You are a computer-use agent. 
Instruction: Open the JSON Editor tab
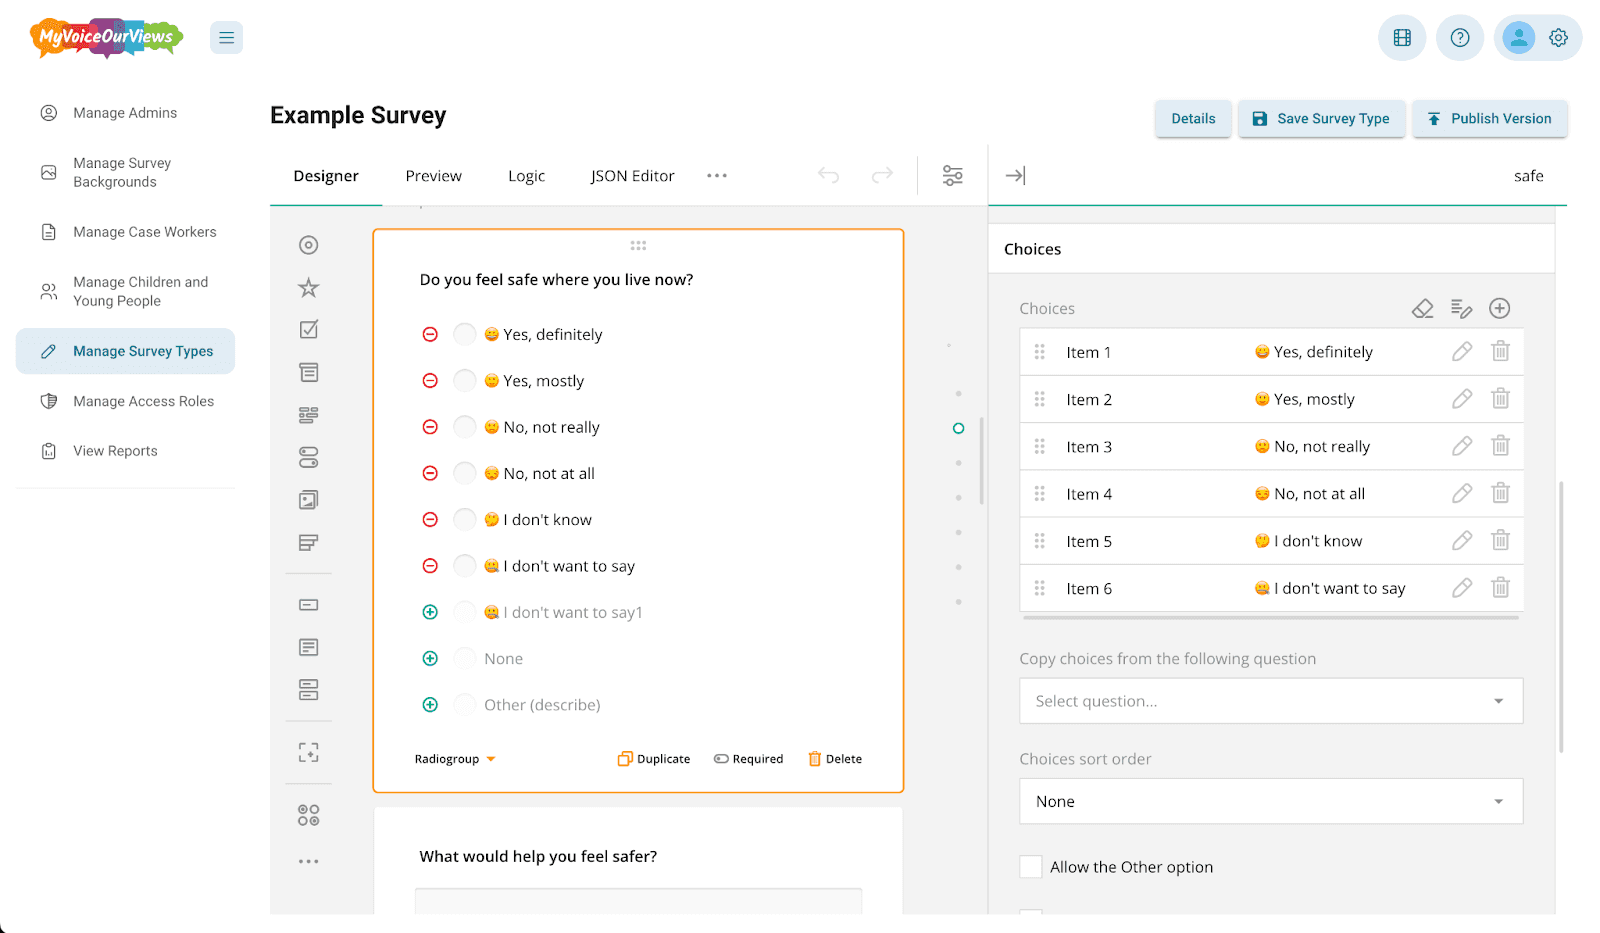632,176
